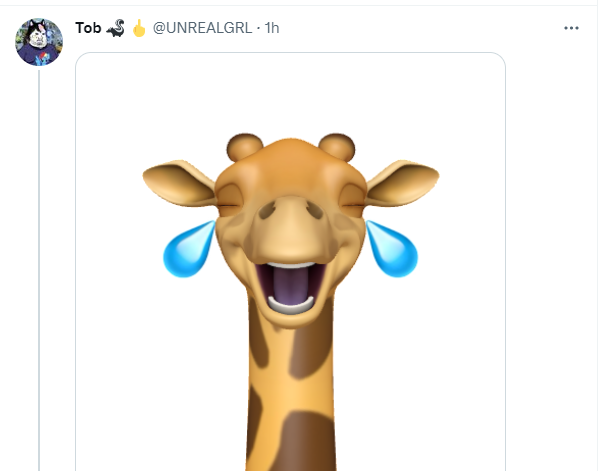Click the giraffe's right horn
This screenshot has width=599, height=471.
[x=337, y=147]
